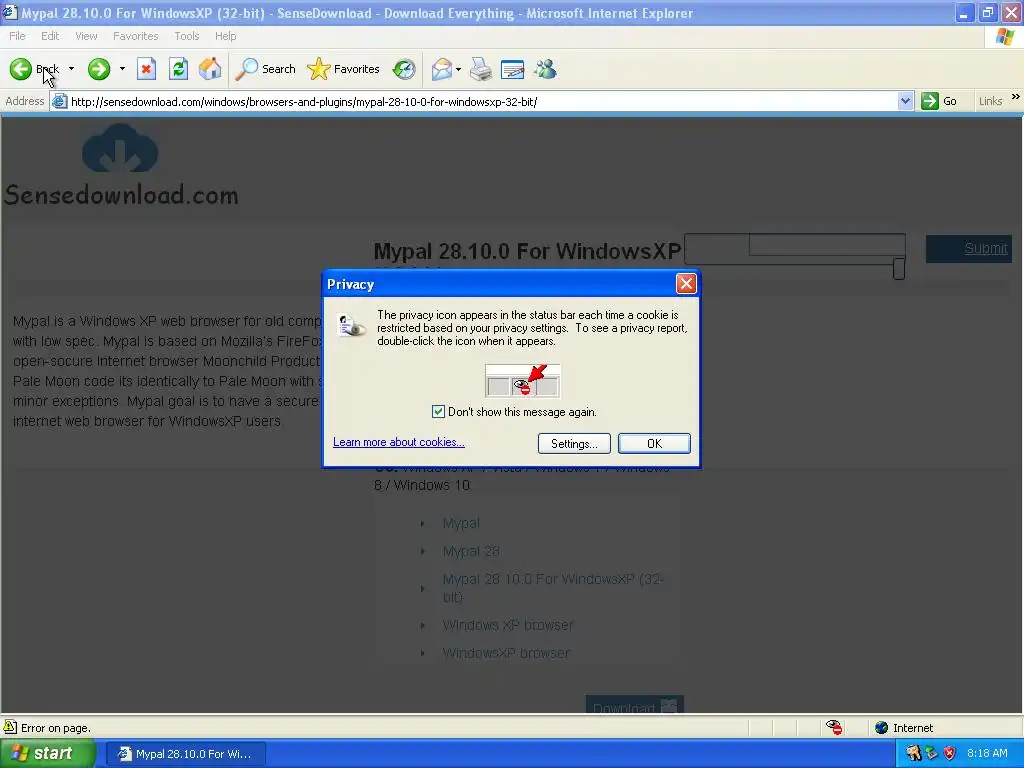Click the Settings... button in Privacy dialog
This screenshot has height=768, width=1024.
[574, 443]
